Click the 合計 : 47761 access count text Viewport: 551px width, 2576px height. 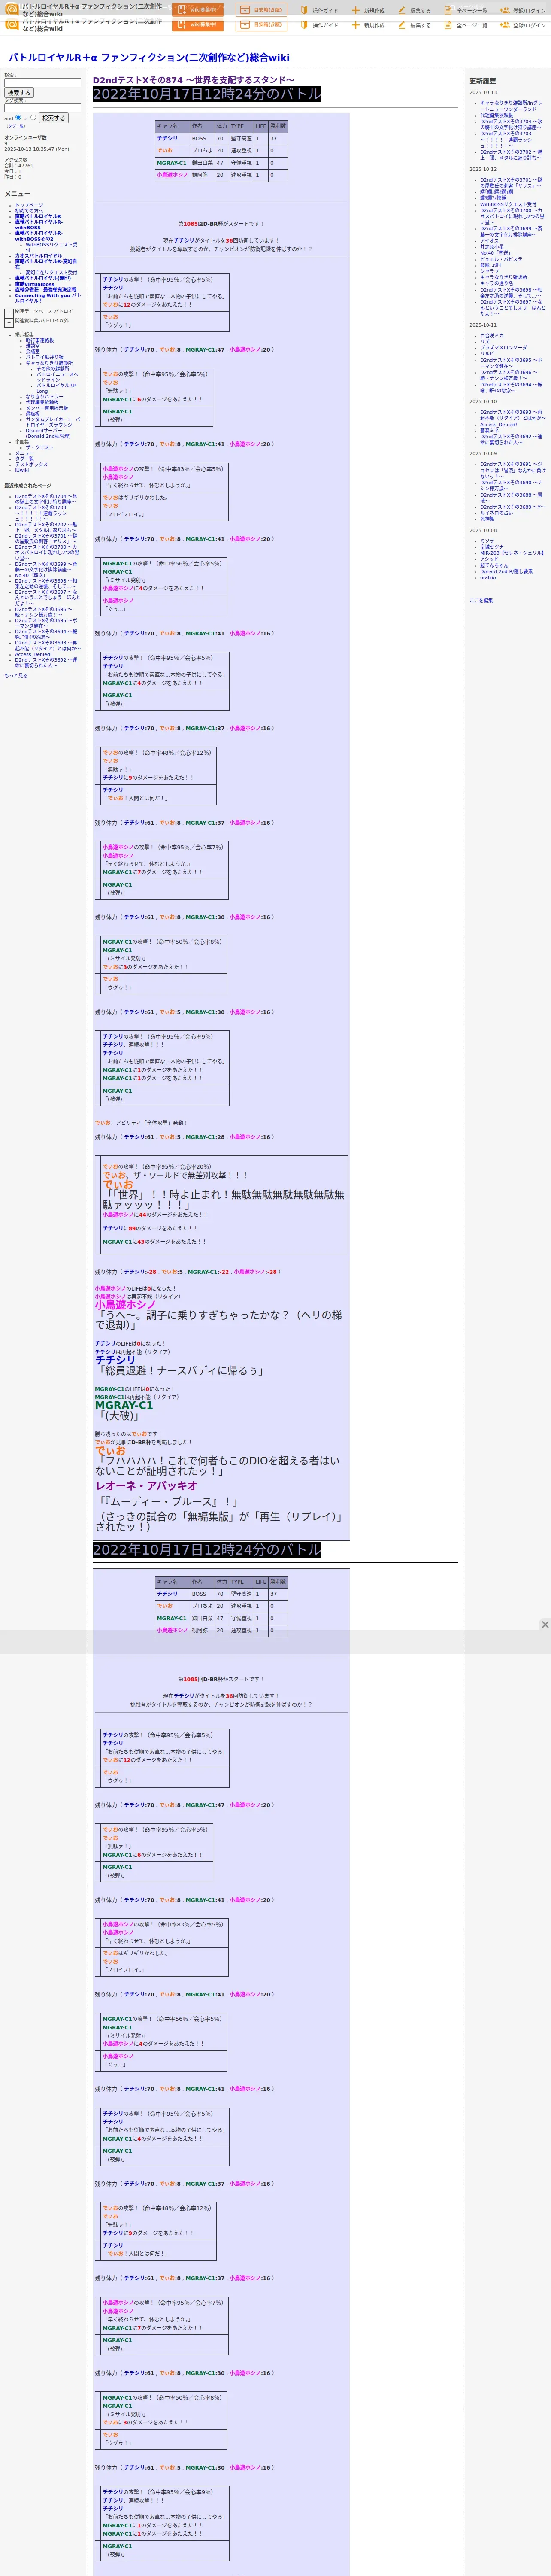coord(19,166)
